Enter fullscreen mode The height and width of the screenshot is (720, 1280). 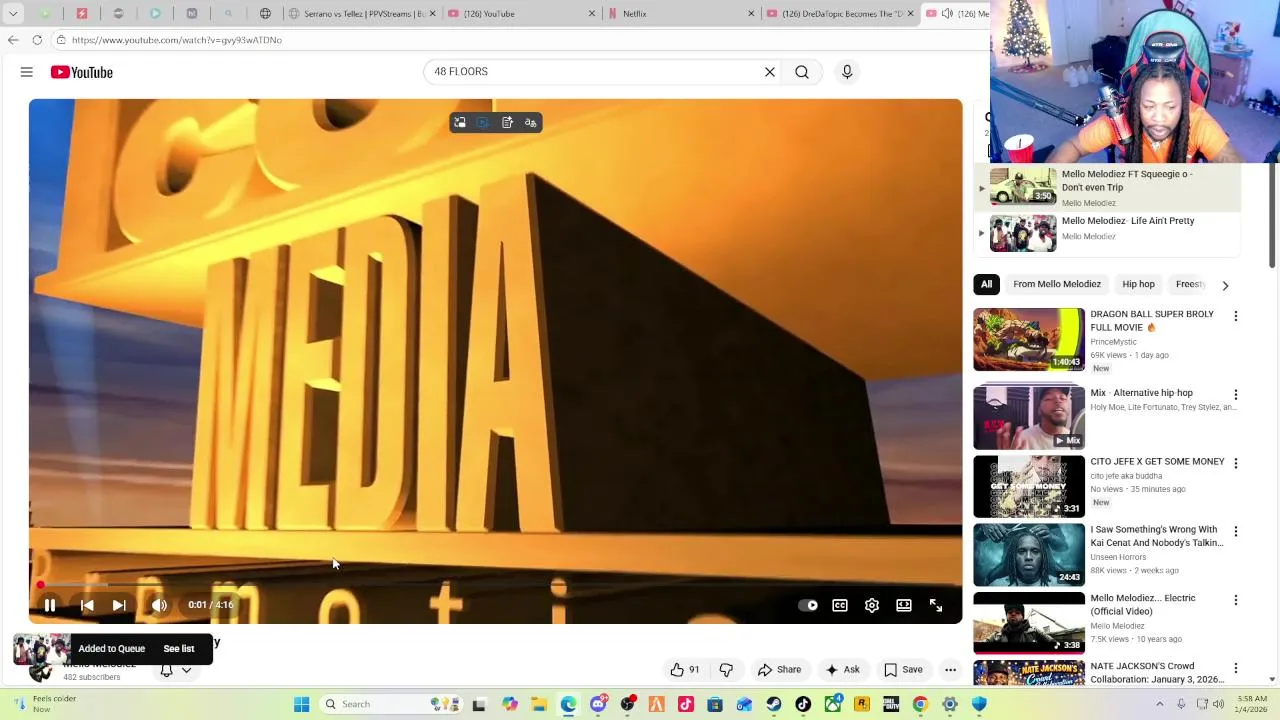[x=936, y=605]
